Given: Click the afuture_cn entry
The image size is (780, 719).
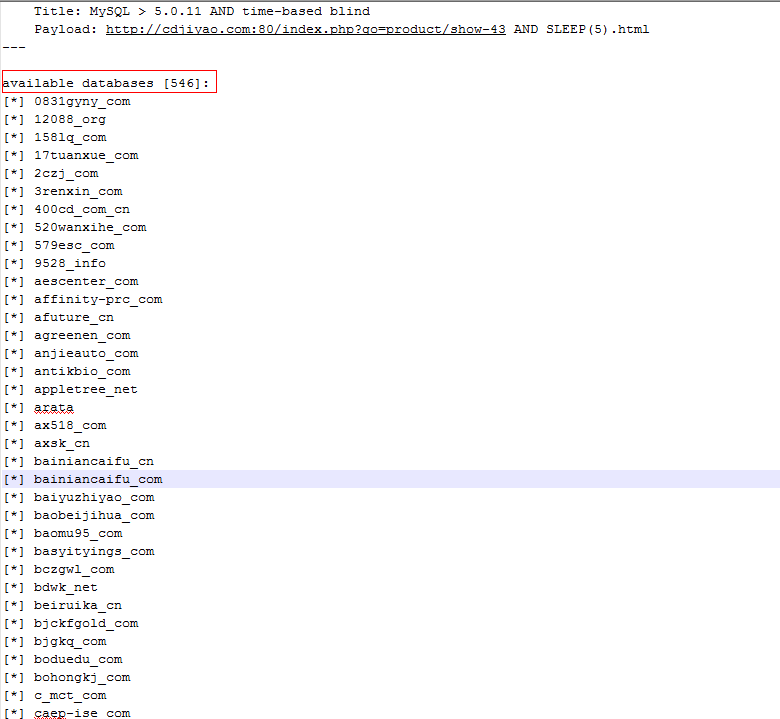Looking at the screenshot, I should [x=74, y=317].
